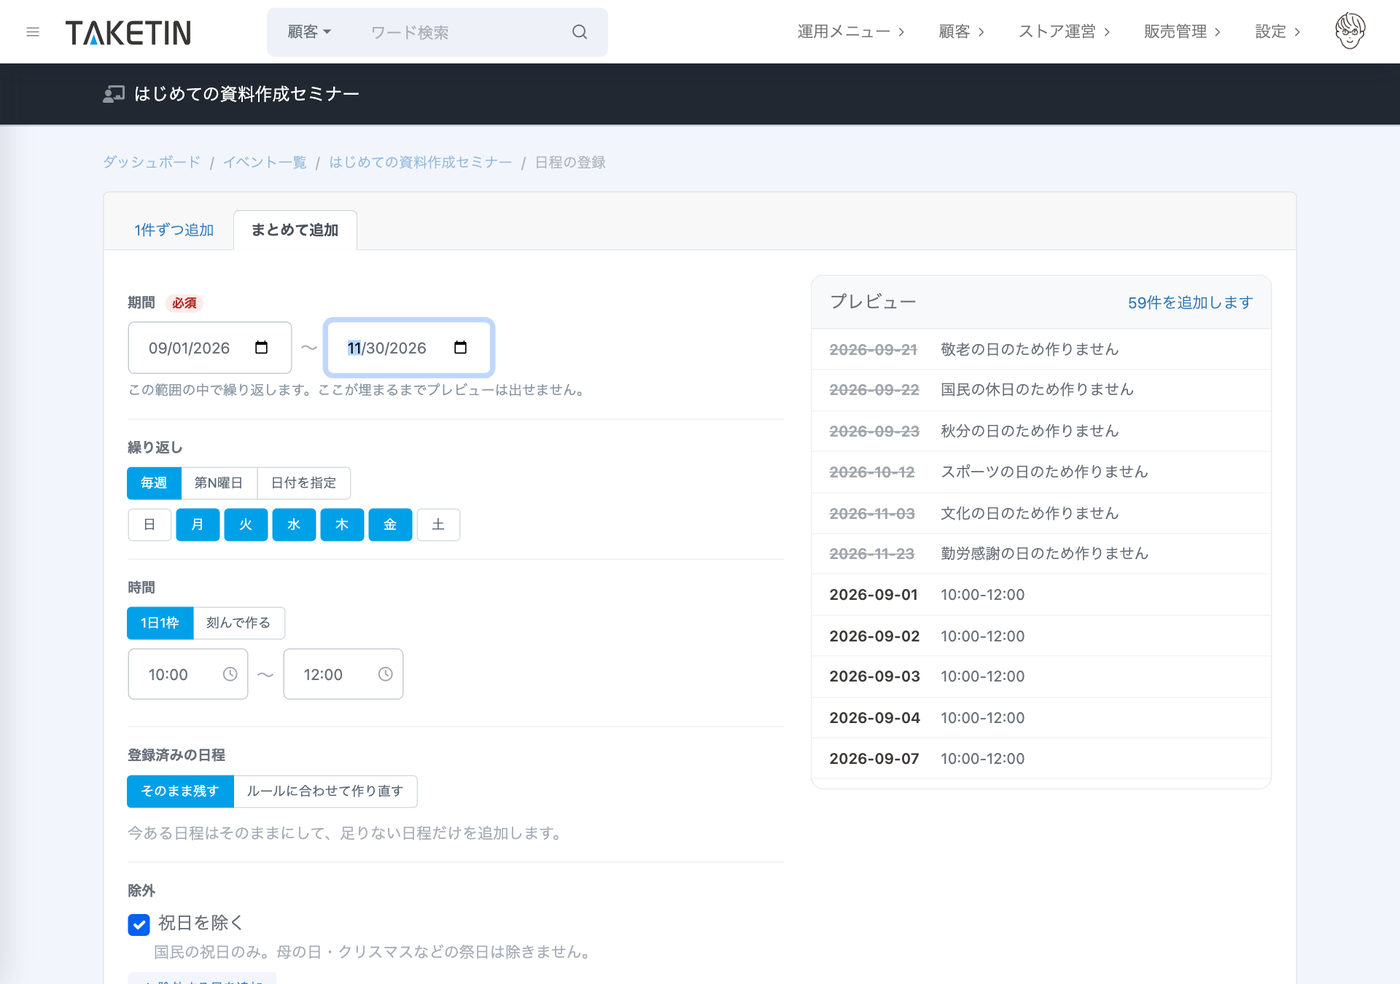Choose ルールに合わせて作り直す option
The image size is (1400, 984).
(325, 791)
